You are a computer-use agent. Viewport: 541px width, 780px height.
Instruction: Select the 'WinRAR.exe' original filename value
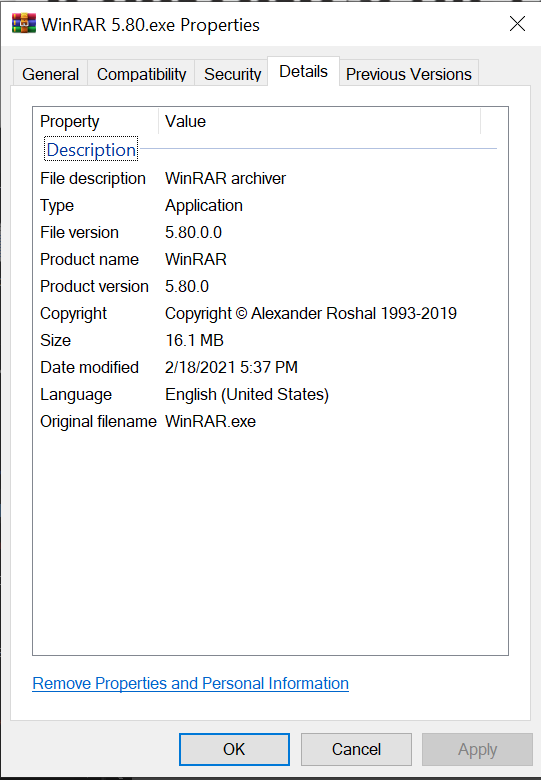[210, 421]
